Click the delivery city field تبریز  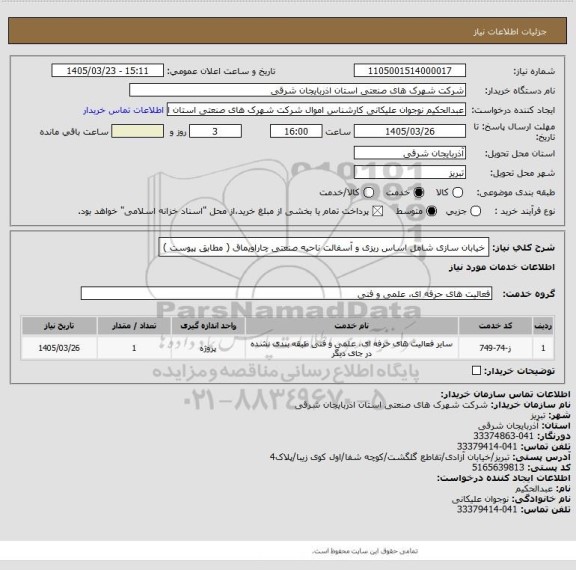tap(410, 173)
